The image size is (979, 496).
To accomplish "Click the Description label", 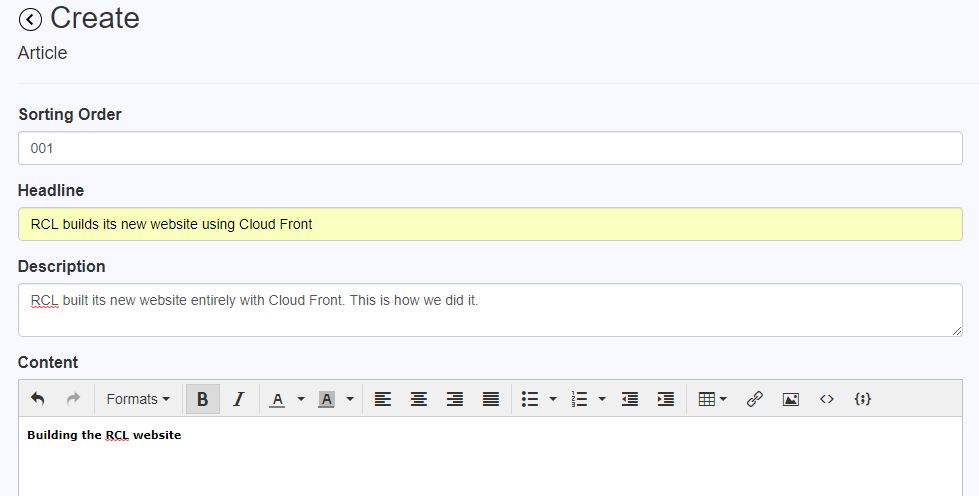I will pyautogui.click(x=61, y=266).
